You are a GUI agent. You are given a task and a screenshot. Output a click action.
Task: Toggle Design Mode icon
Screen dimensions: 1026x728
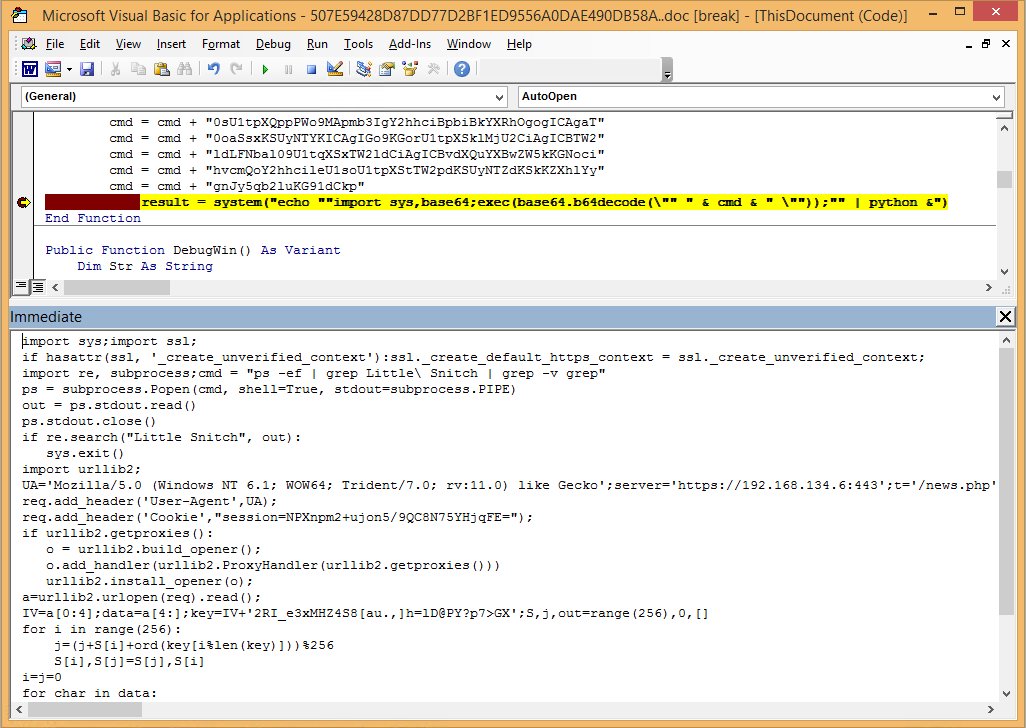pos(335,69)
